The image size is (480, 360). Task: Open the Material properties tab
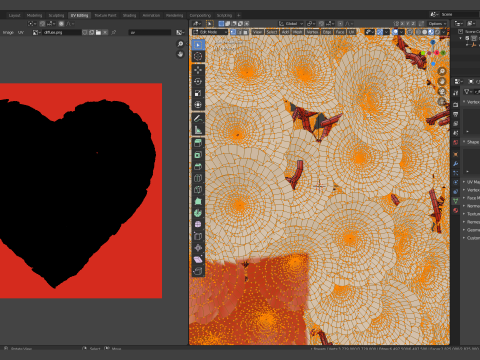coord(456,210)
